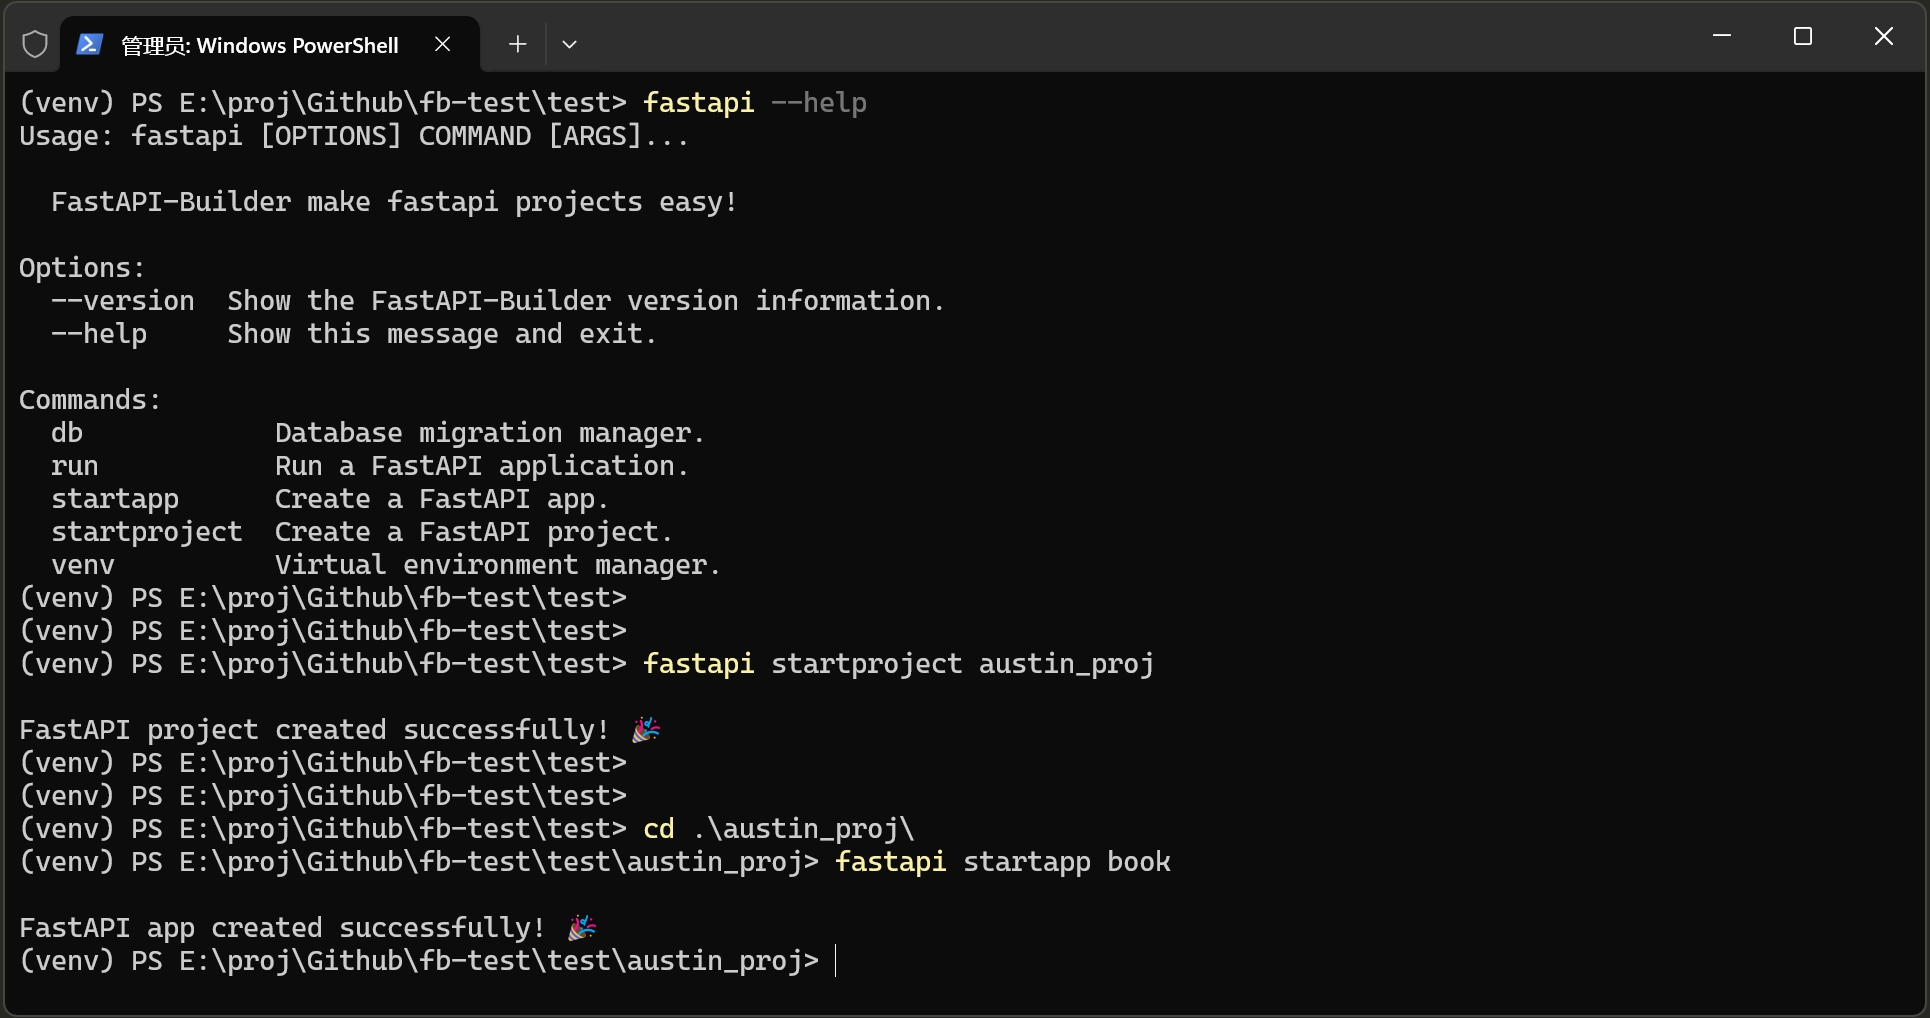Click the 'Options:' heading

click(x=82, y=268)
